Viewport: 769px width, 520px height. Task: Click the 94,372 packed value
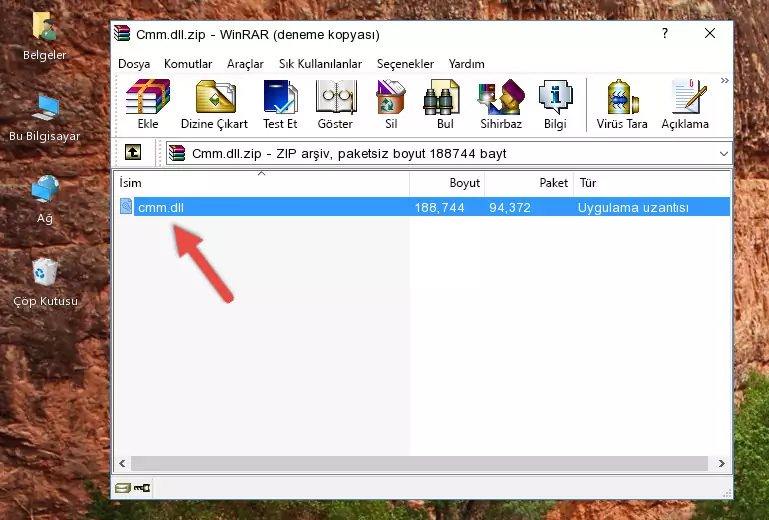click(x=510, y=208)
